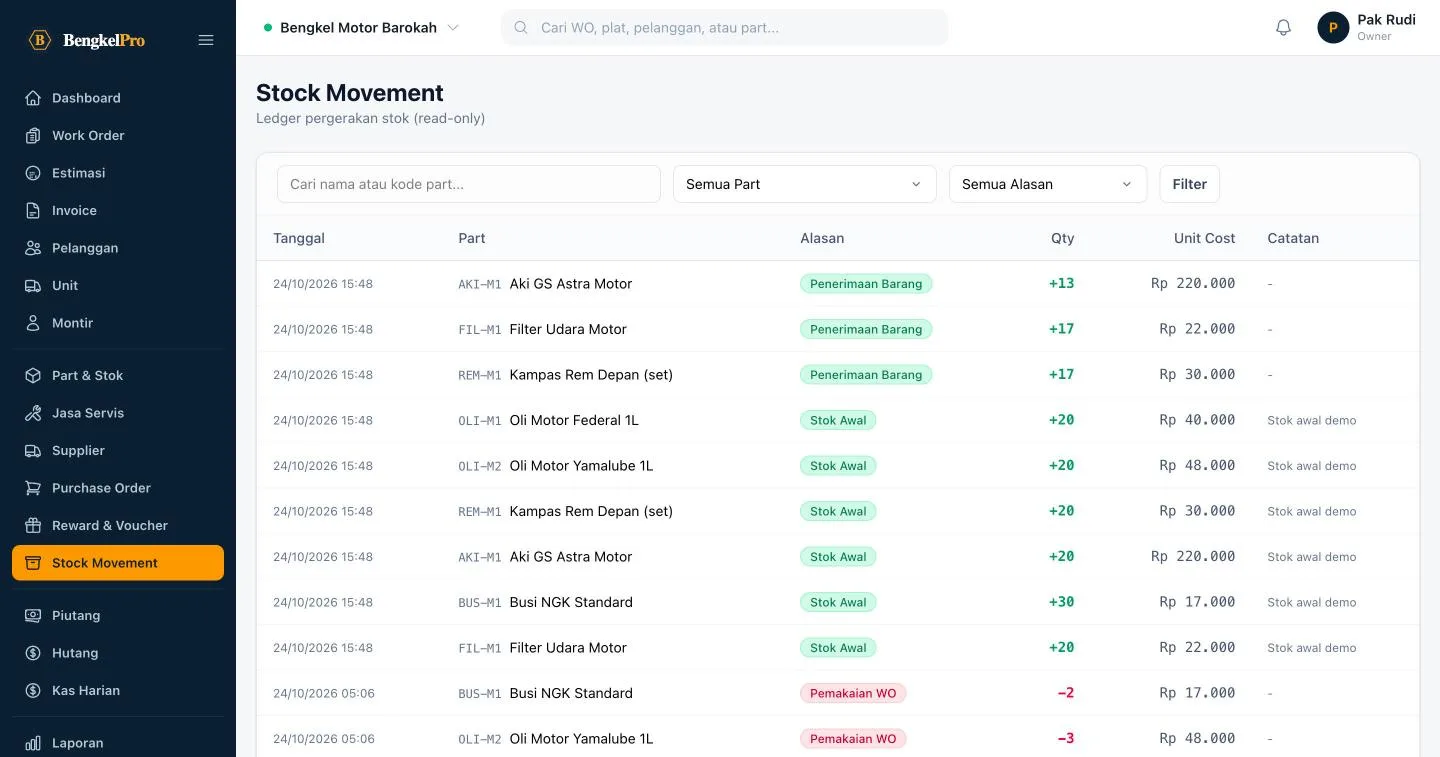
Task: Click the Dashboard home icon
Action: [x=33, y=98]
